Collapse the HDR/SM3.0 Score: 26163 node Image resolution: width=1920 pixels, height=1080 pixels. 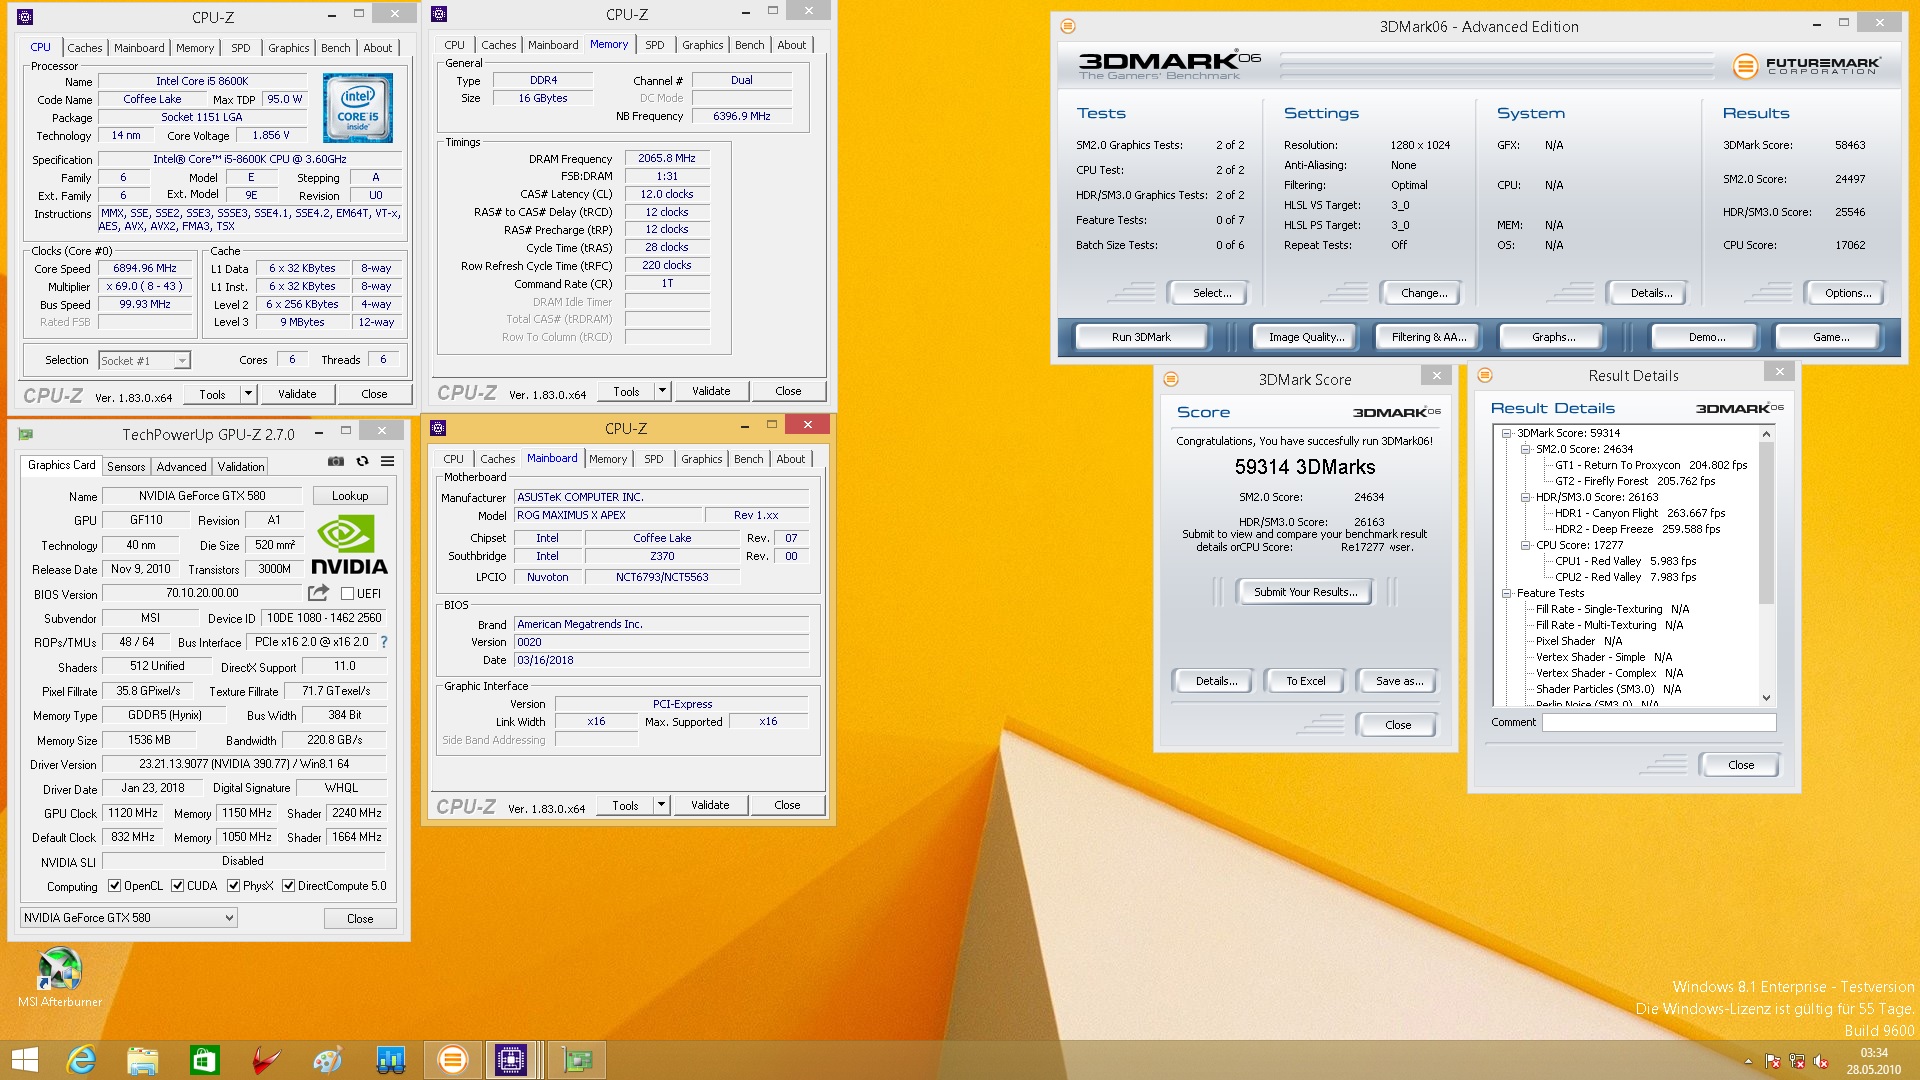click(1525, 497)
